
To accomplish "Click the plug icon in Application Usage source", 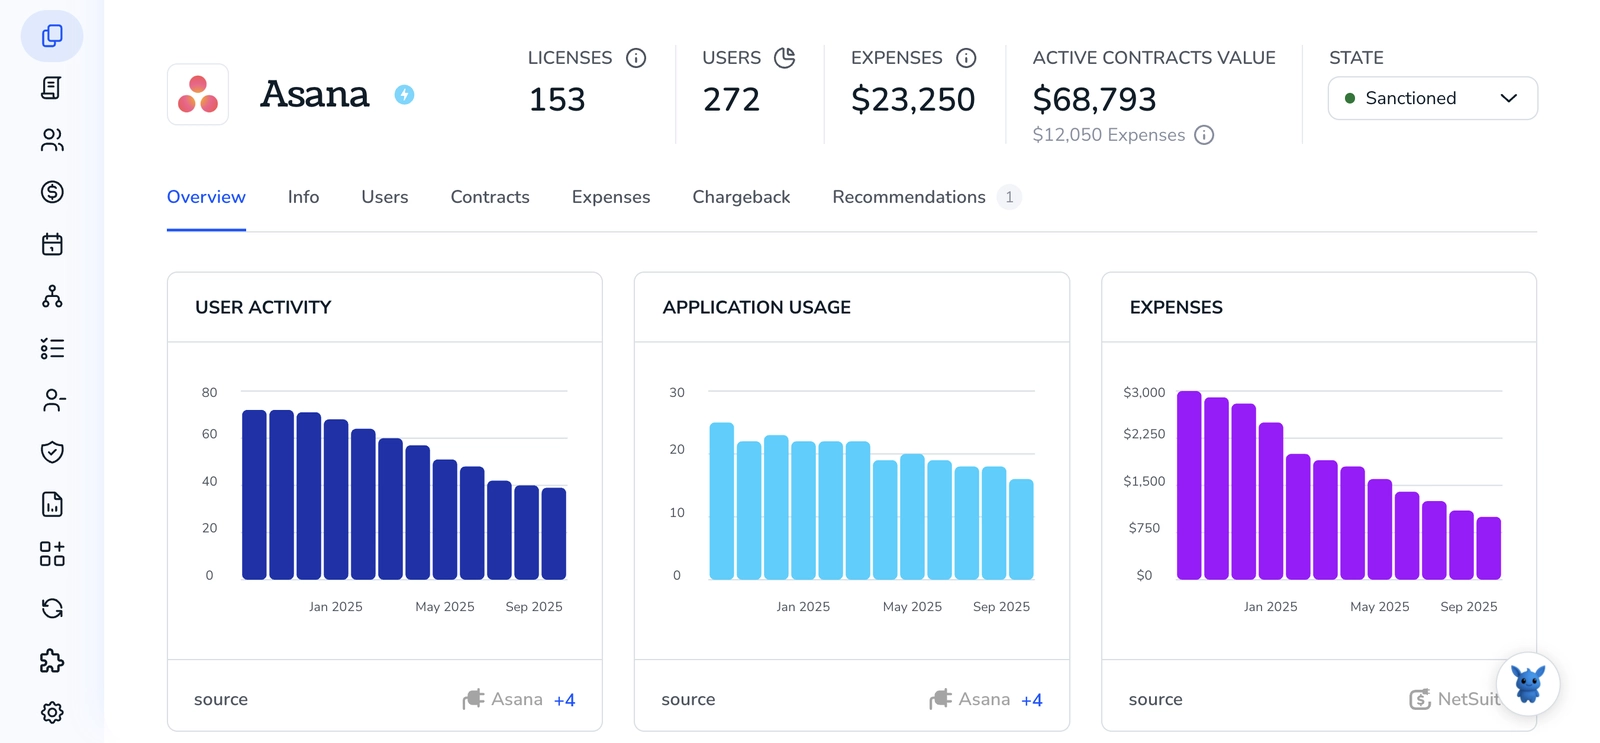I will pyautogui.click(x=940, y=699).
